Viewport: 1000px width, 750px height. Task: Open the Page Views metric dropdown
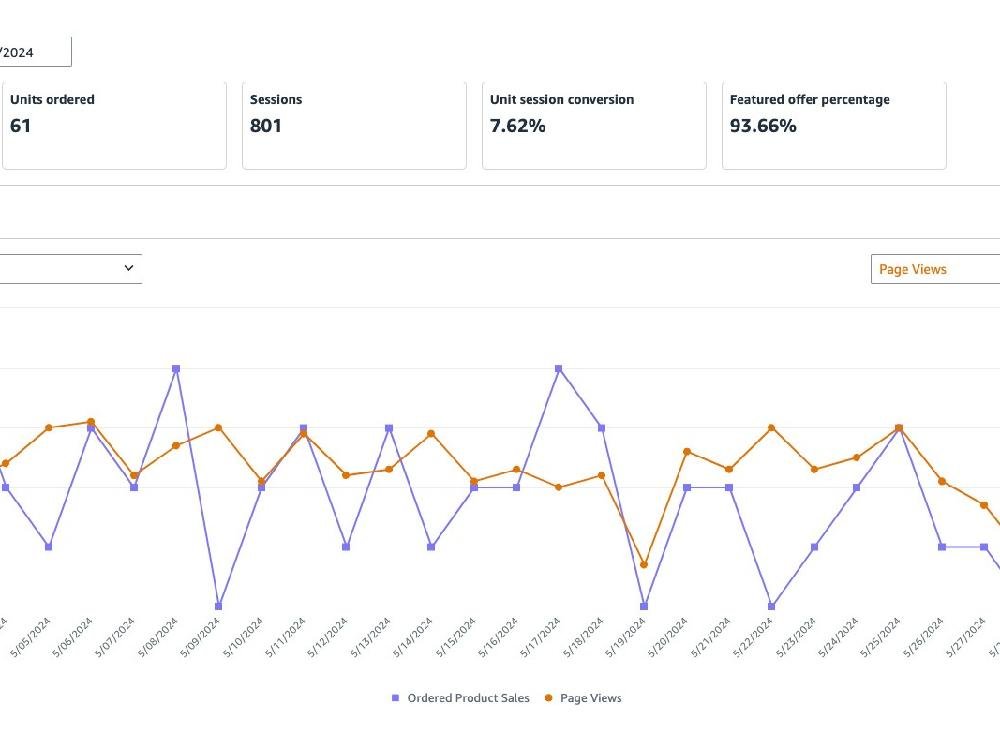pyautogui.click(x=934, y=269)
